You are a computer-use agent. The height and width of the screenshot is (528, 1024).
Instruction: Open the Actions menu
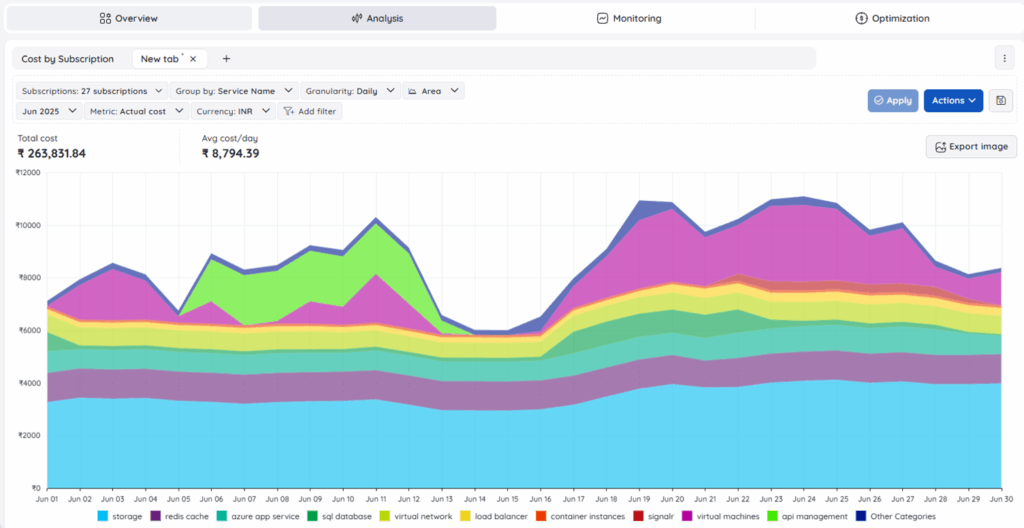click(953, 100)
